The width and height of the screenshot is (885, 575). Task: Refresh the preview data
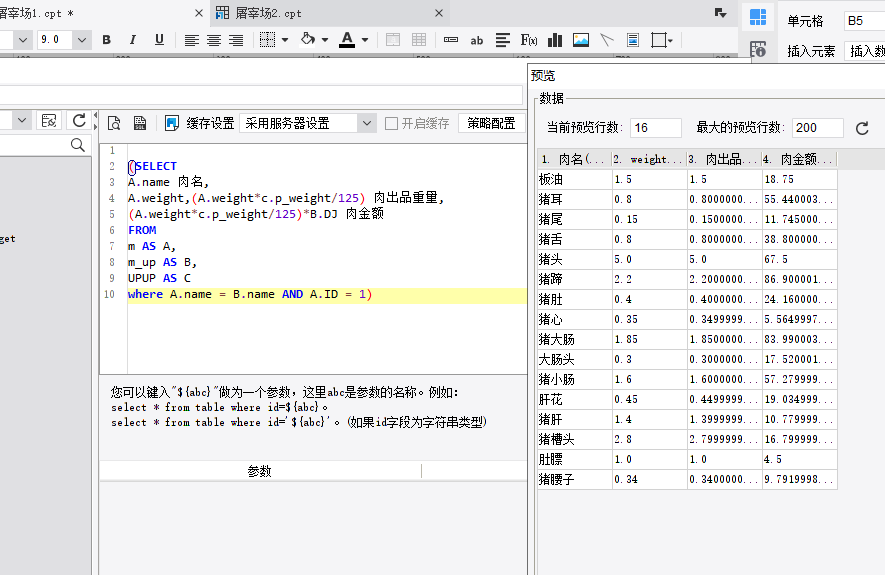pyautogui.click(x=862, y=128)
